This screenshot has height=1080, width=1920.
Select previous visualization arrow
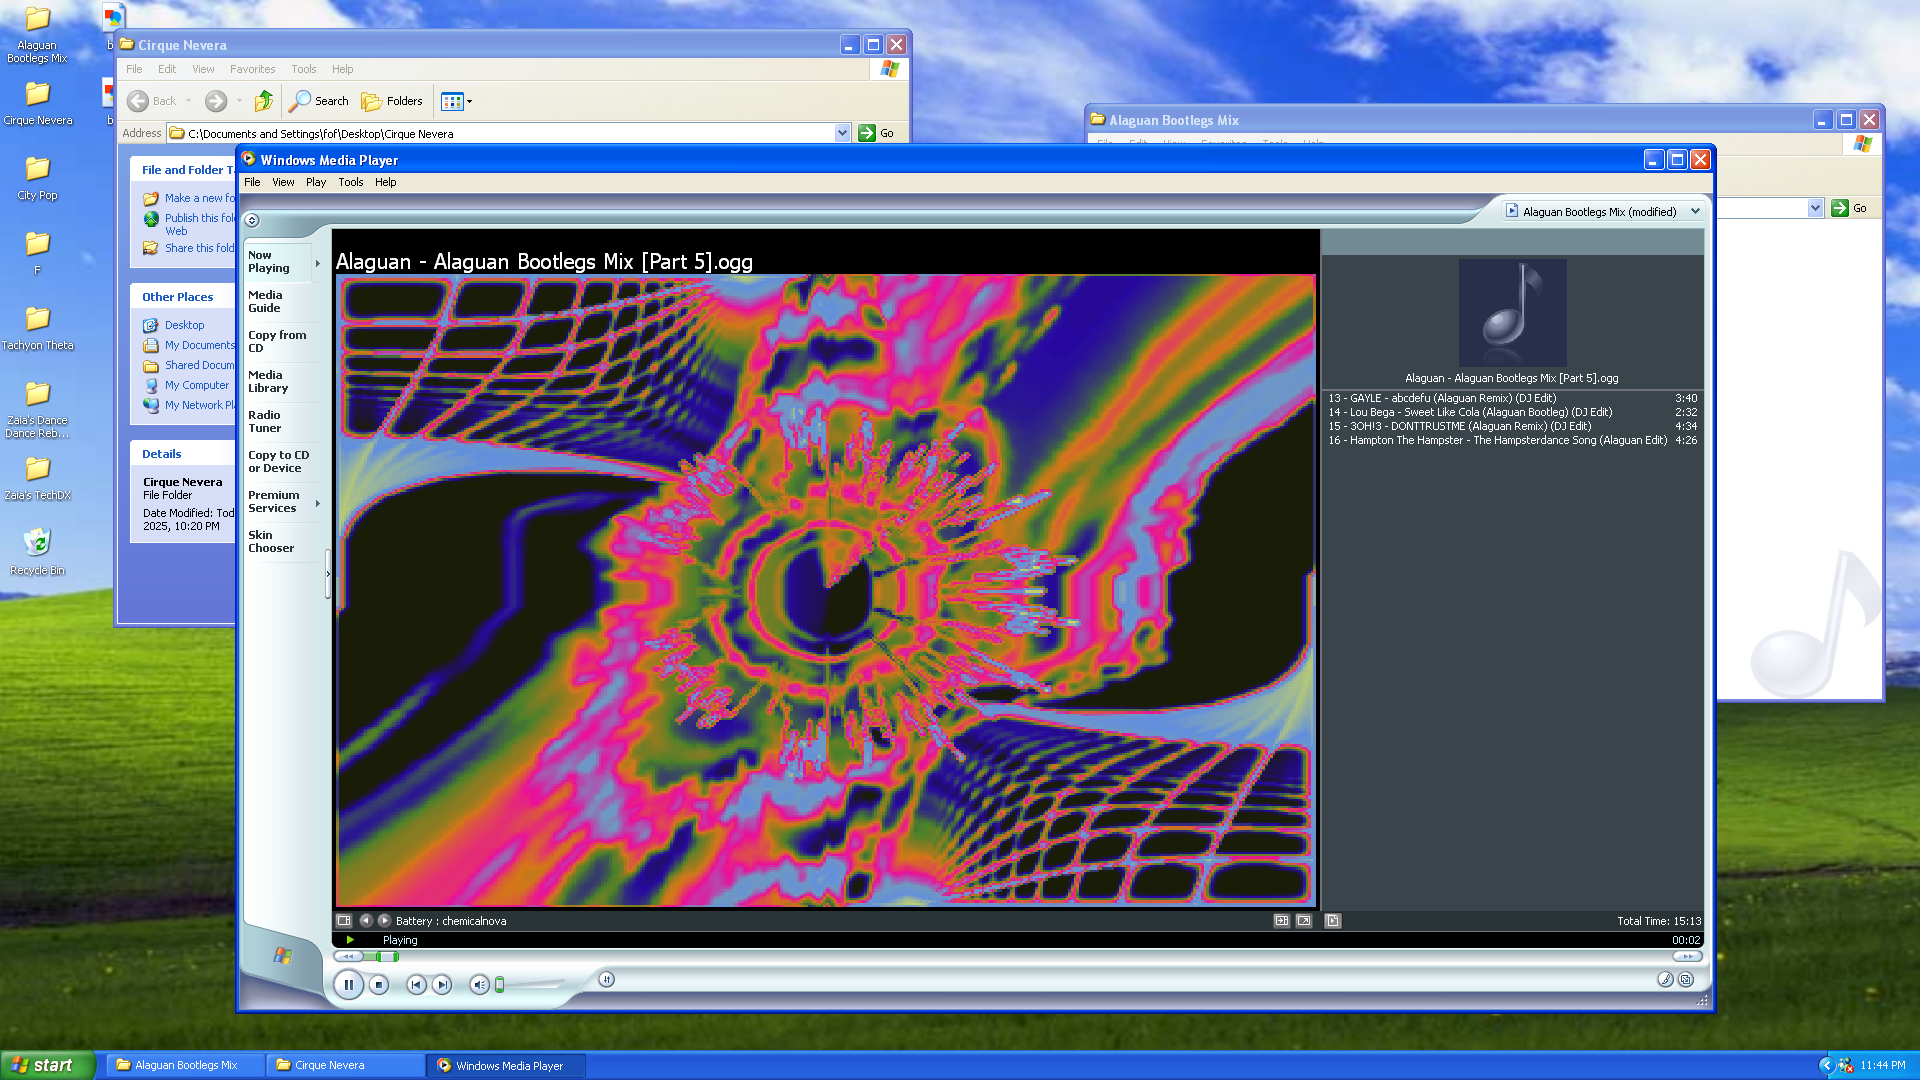pos(365,921)
